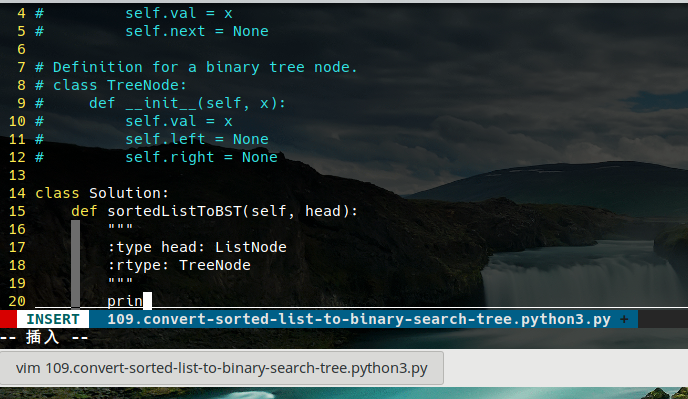Click 'self.right = None' on line 12

coord(201,157)
